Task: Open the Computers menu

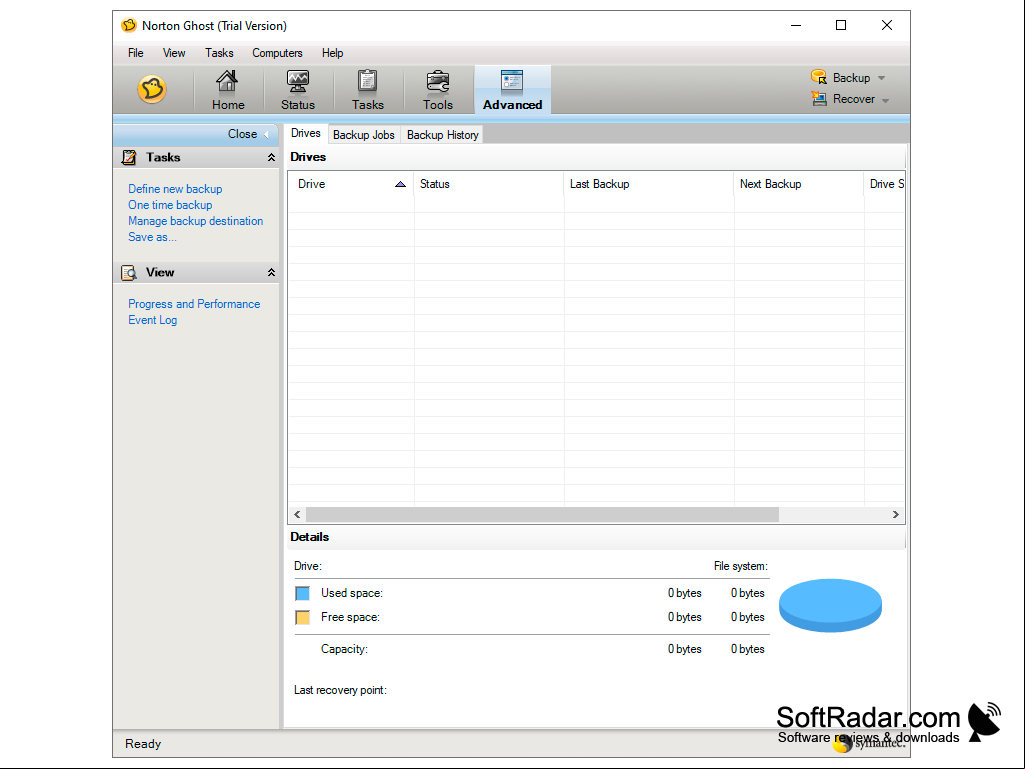Action: (277, 53)
